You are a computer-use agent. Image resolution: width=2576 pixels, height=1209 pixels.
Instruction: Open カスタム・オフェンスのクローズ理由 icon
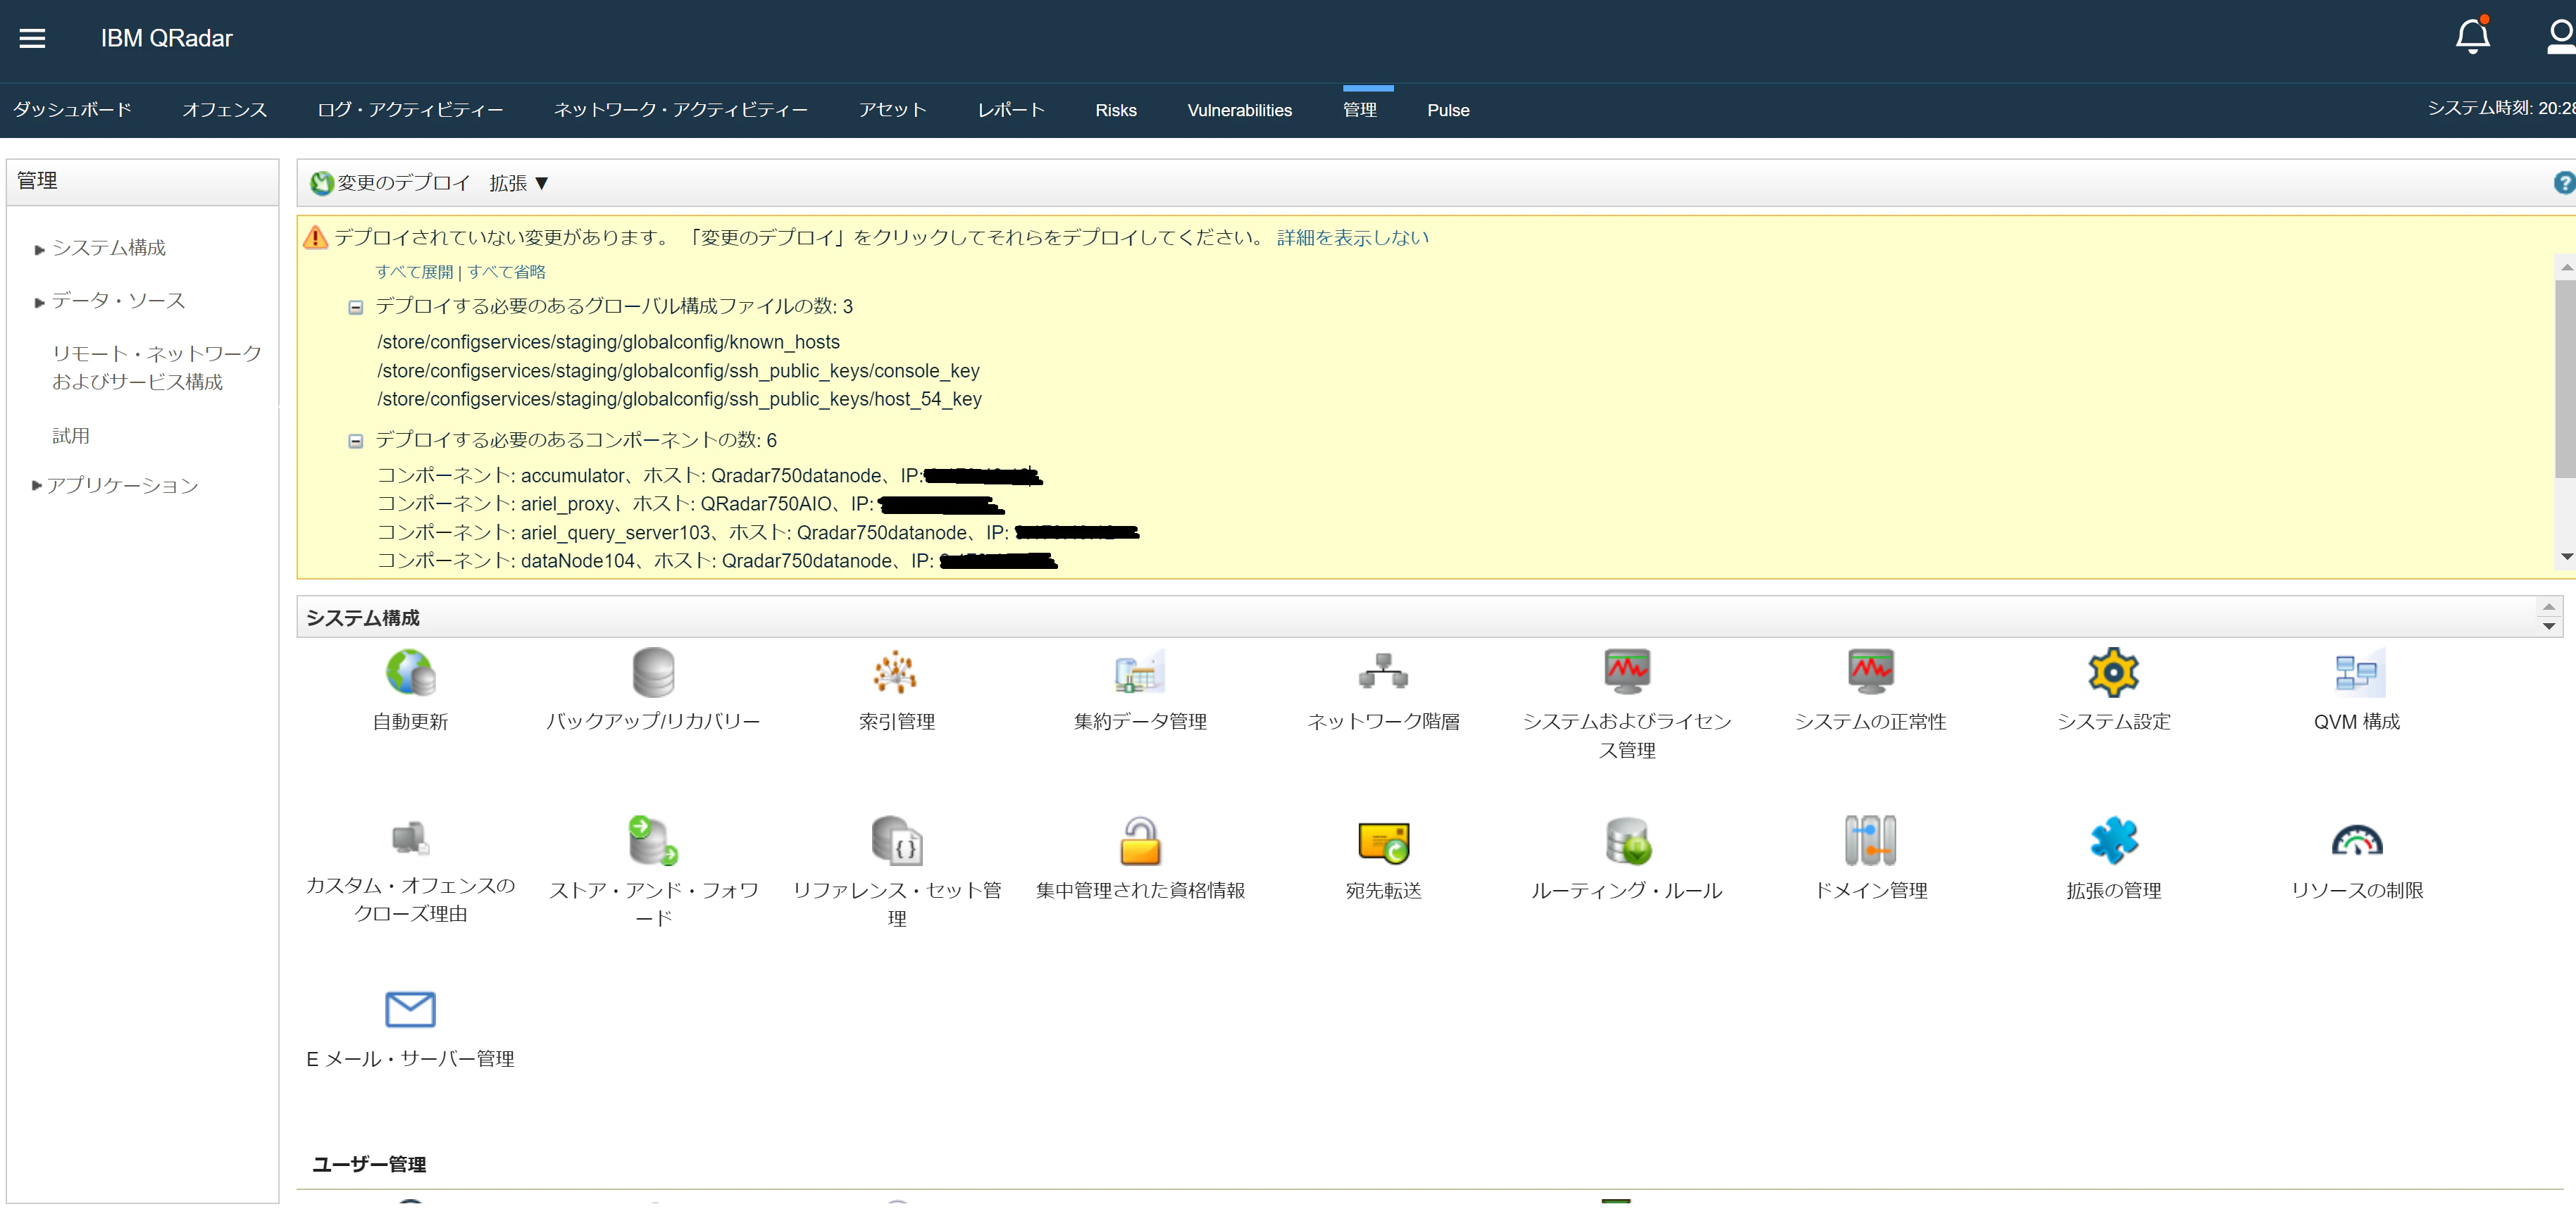[410, 838]
